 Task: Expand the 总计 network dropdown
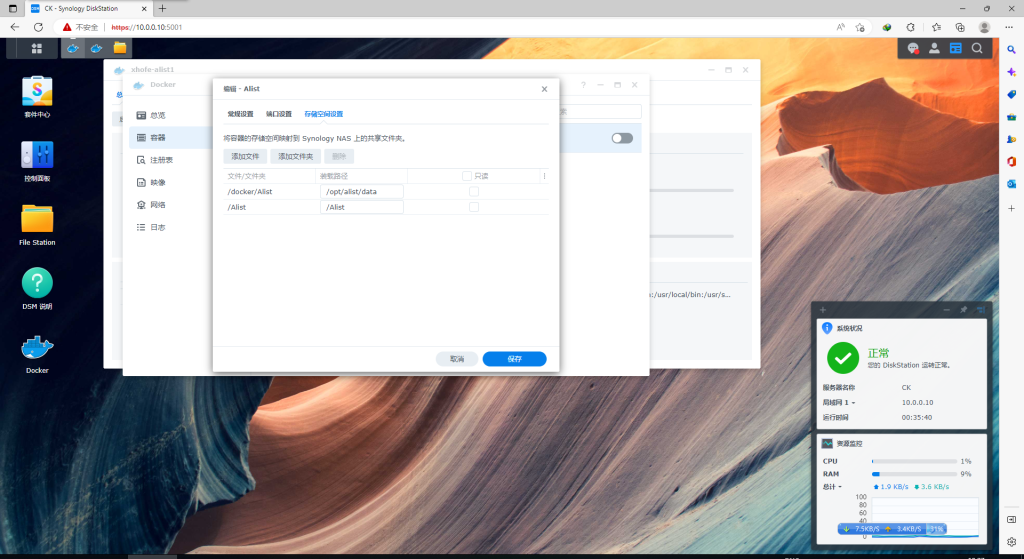pos(831,487)
